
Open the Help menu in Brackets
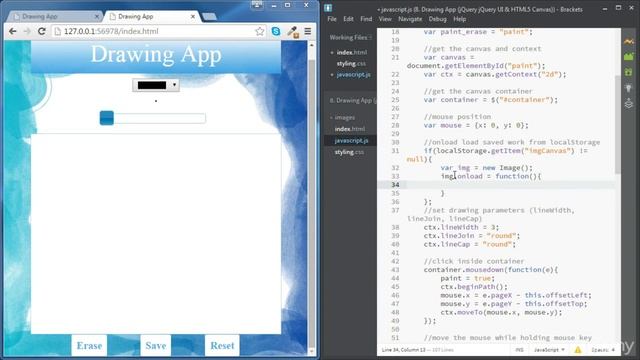pos(460,19)
